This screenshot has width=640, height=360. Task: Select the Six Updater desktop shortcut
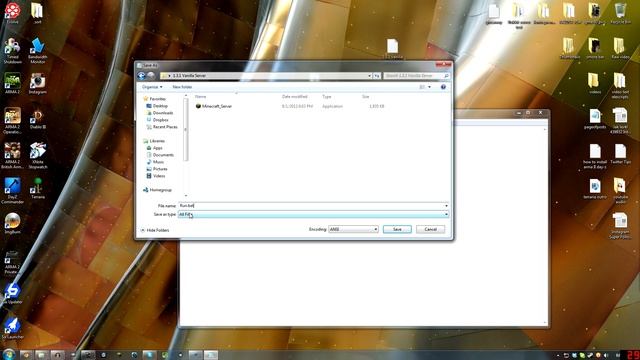13,294
